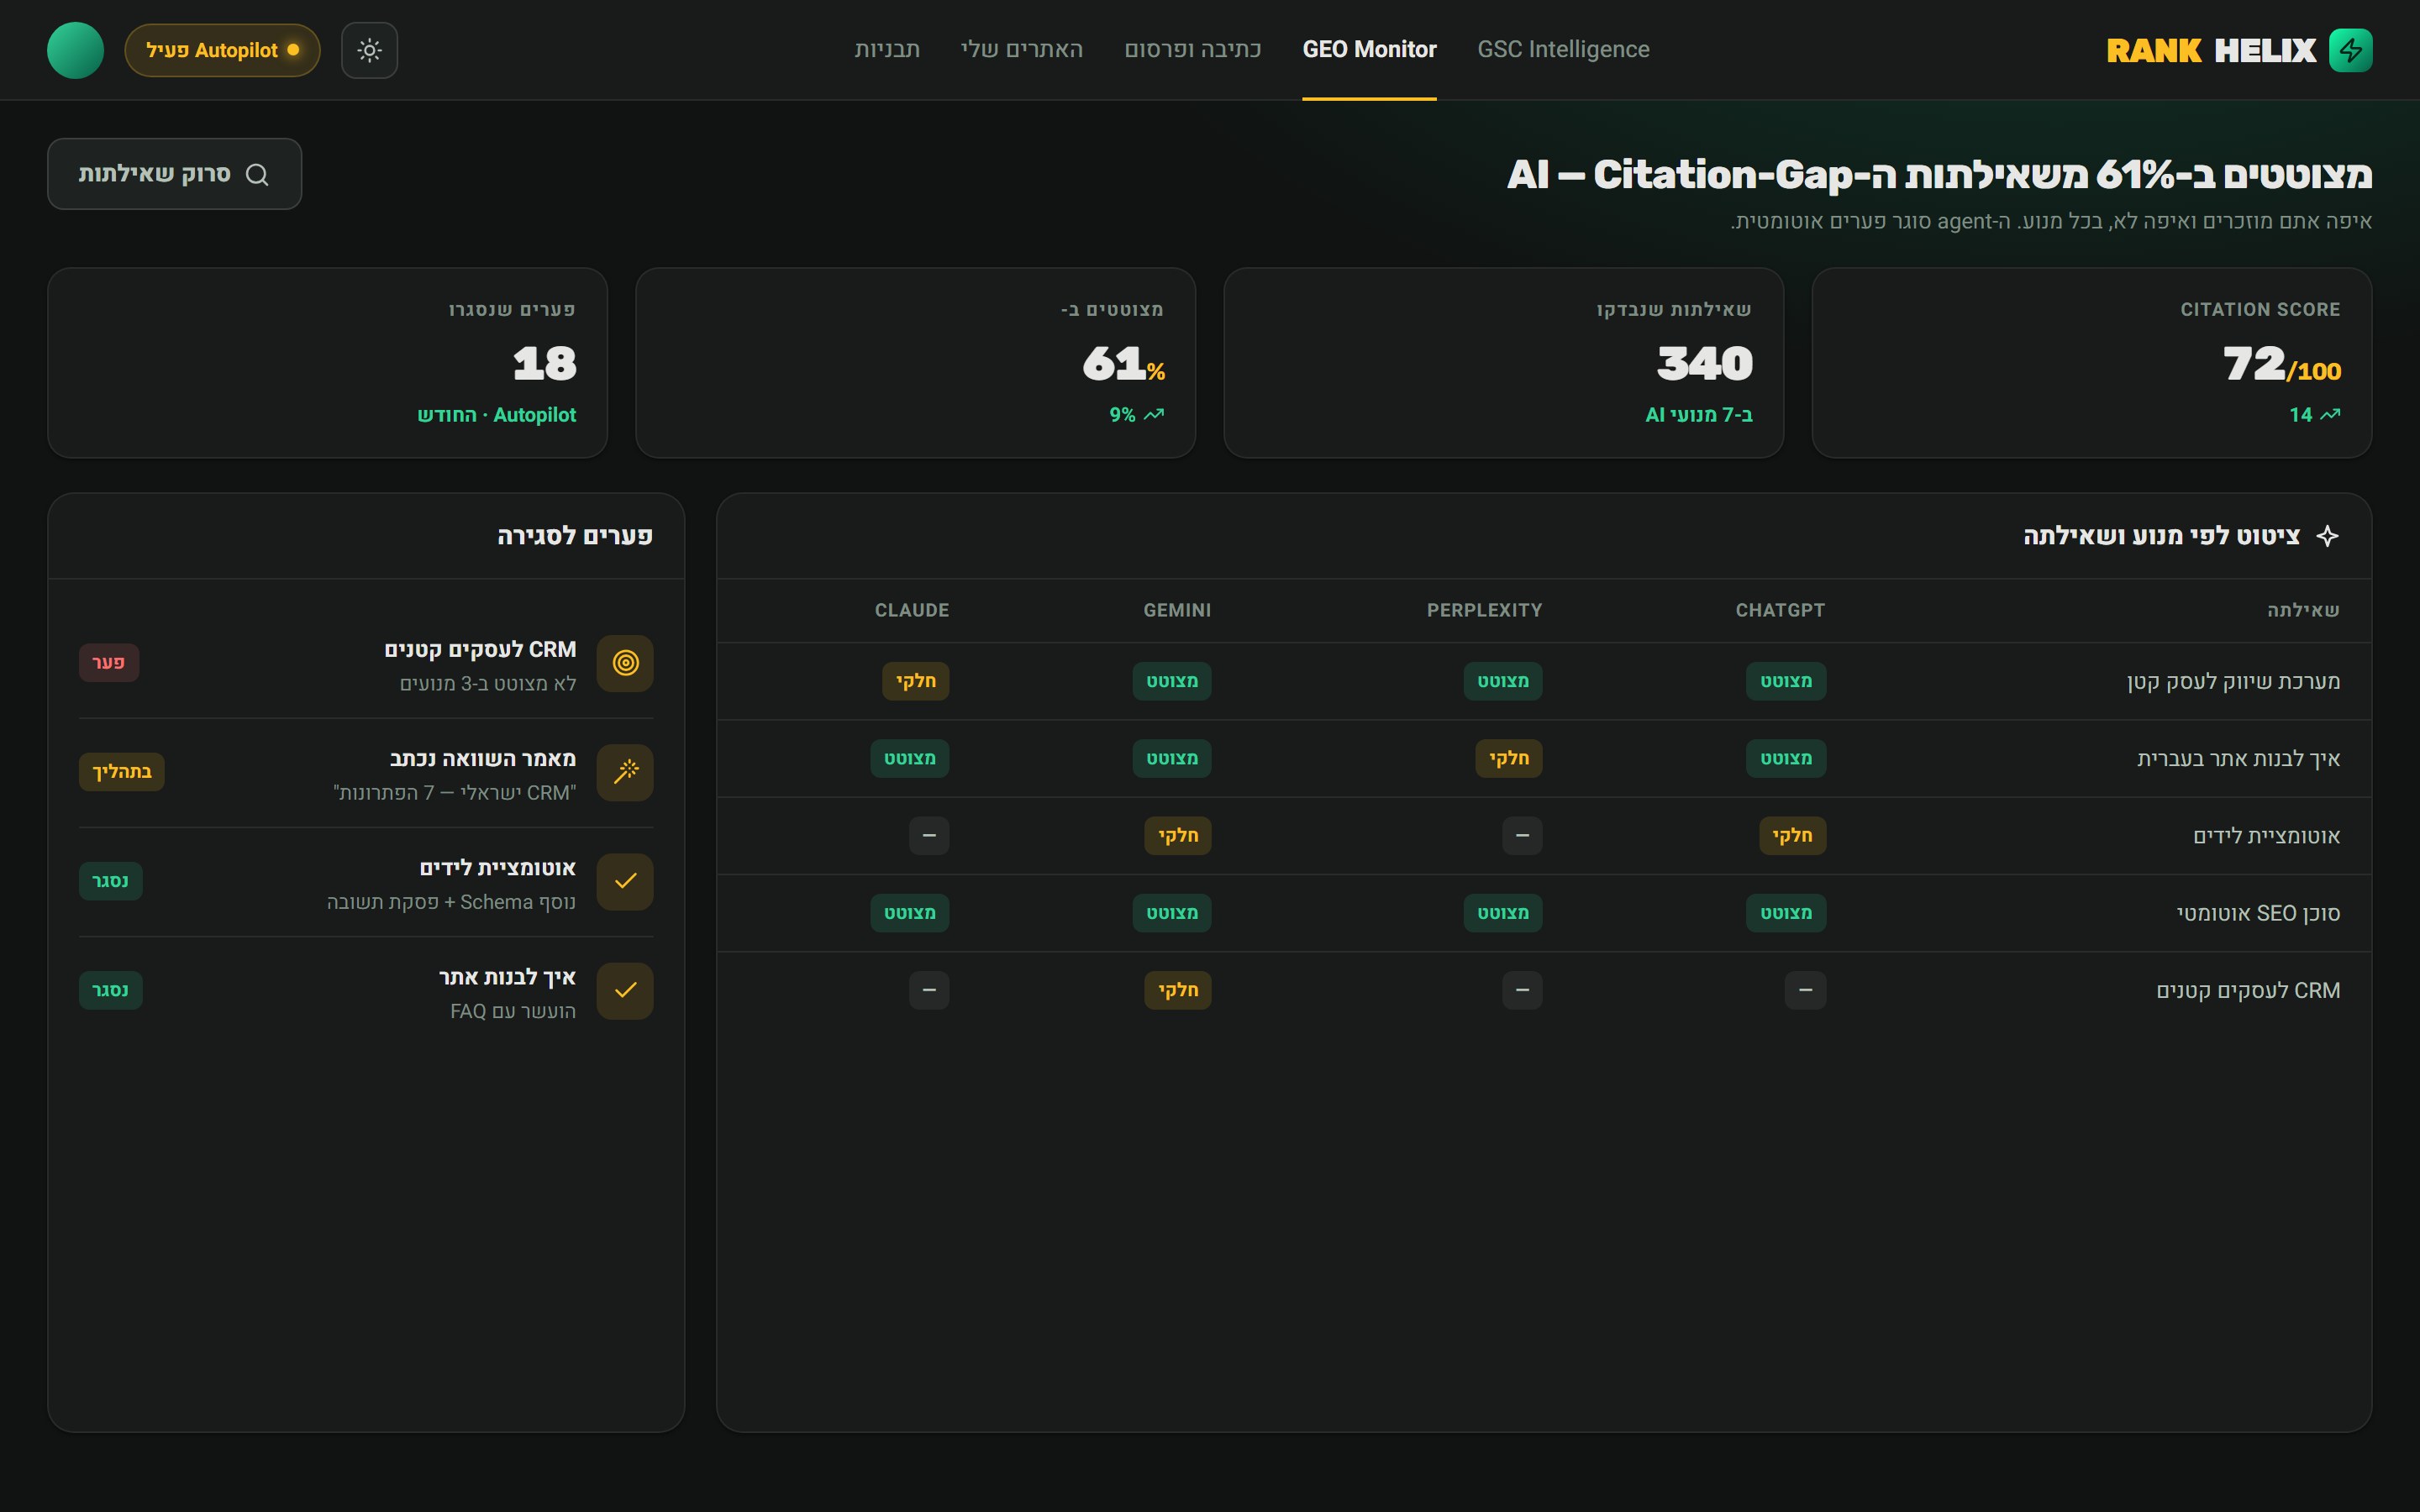Click the magnifier icon in סרוק שאילתות
Screen dimensions: 2420x1512
[x=257, y=174]
